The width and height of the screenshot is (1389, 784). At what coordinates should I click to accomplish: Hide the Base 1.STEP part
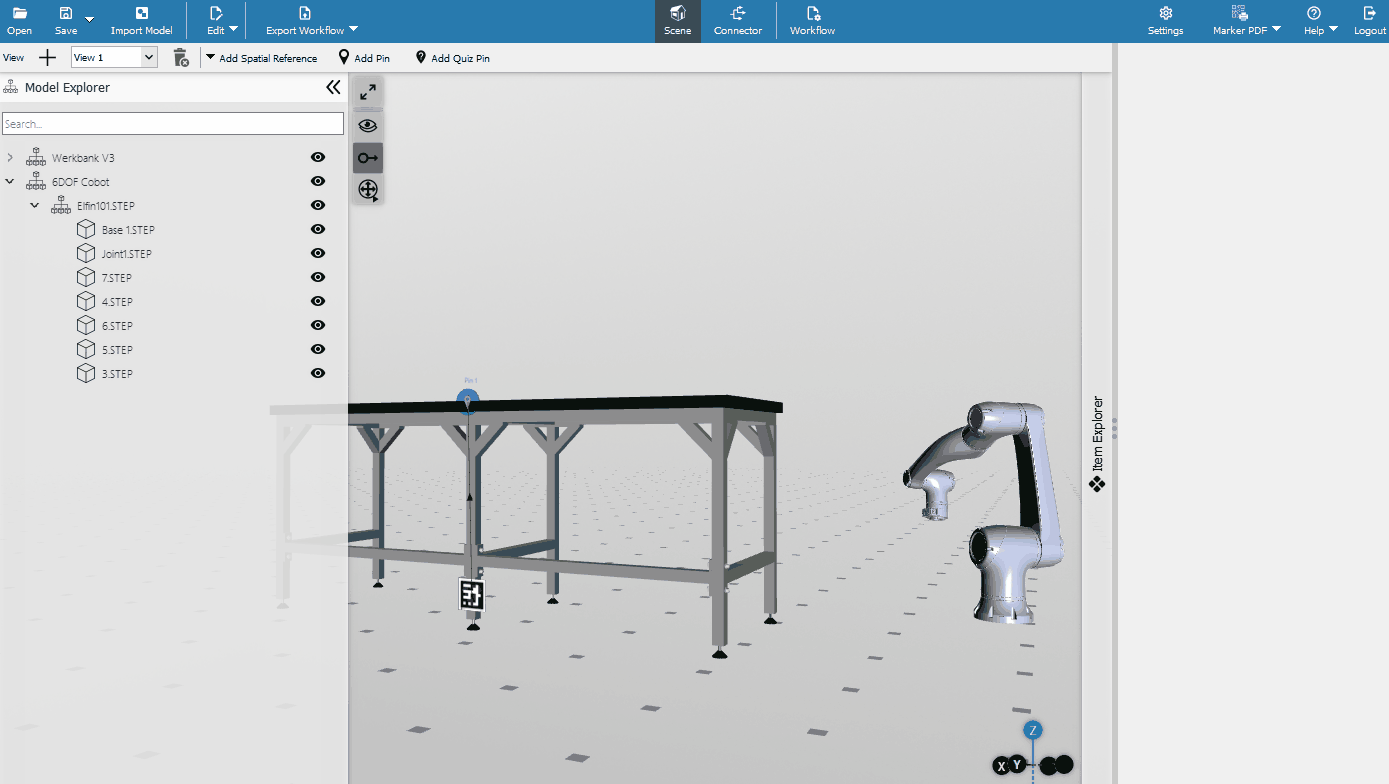(318, 229)
